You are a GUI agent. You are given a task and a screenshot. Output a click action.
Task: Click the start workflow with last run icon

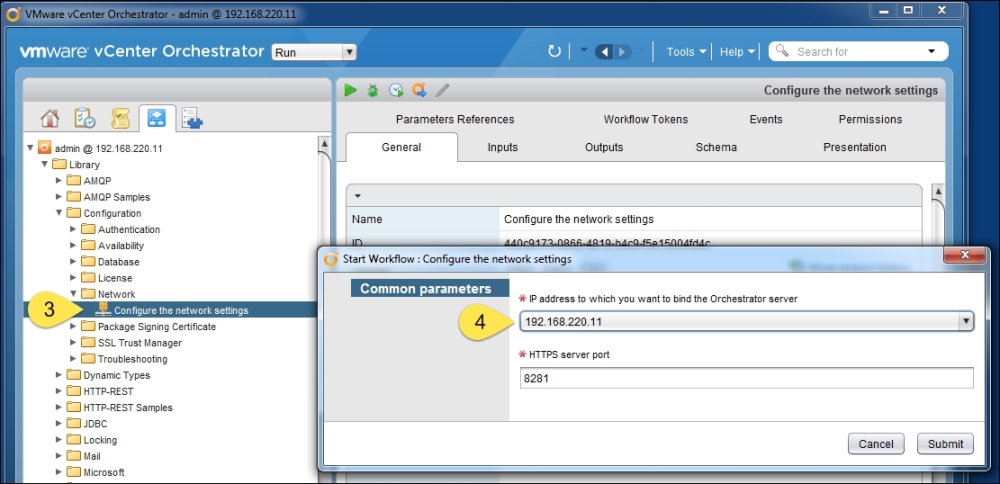click(x=419, y=91)
